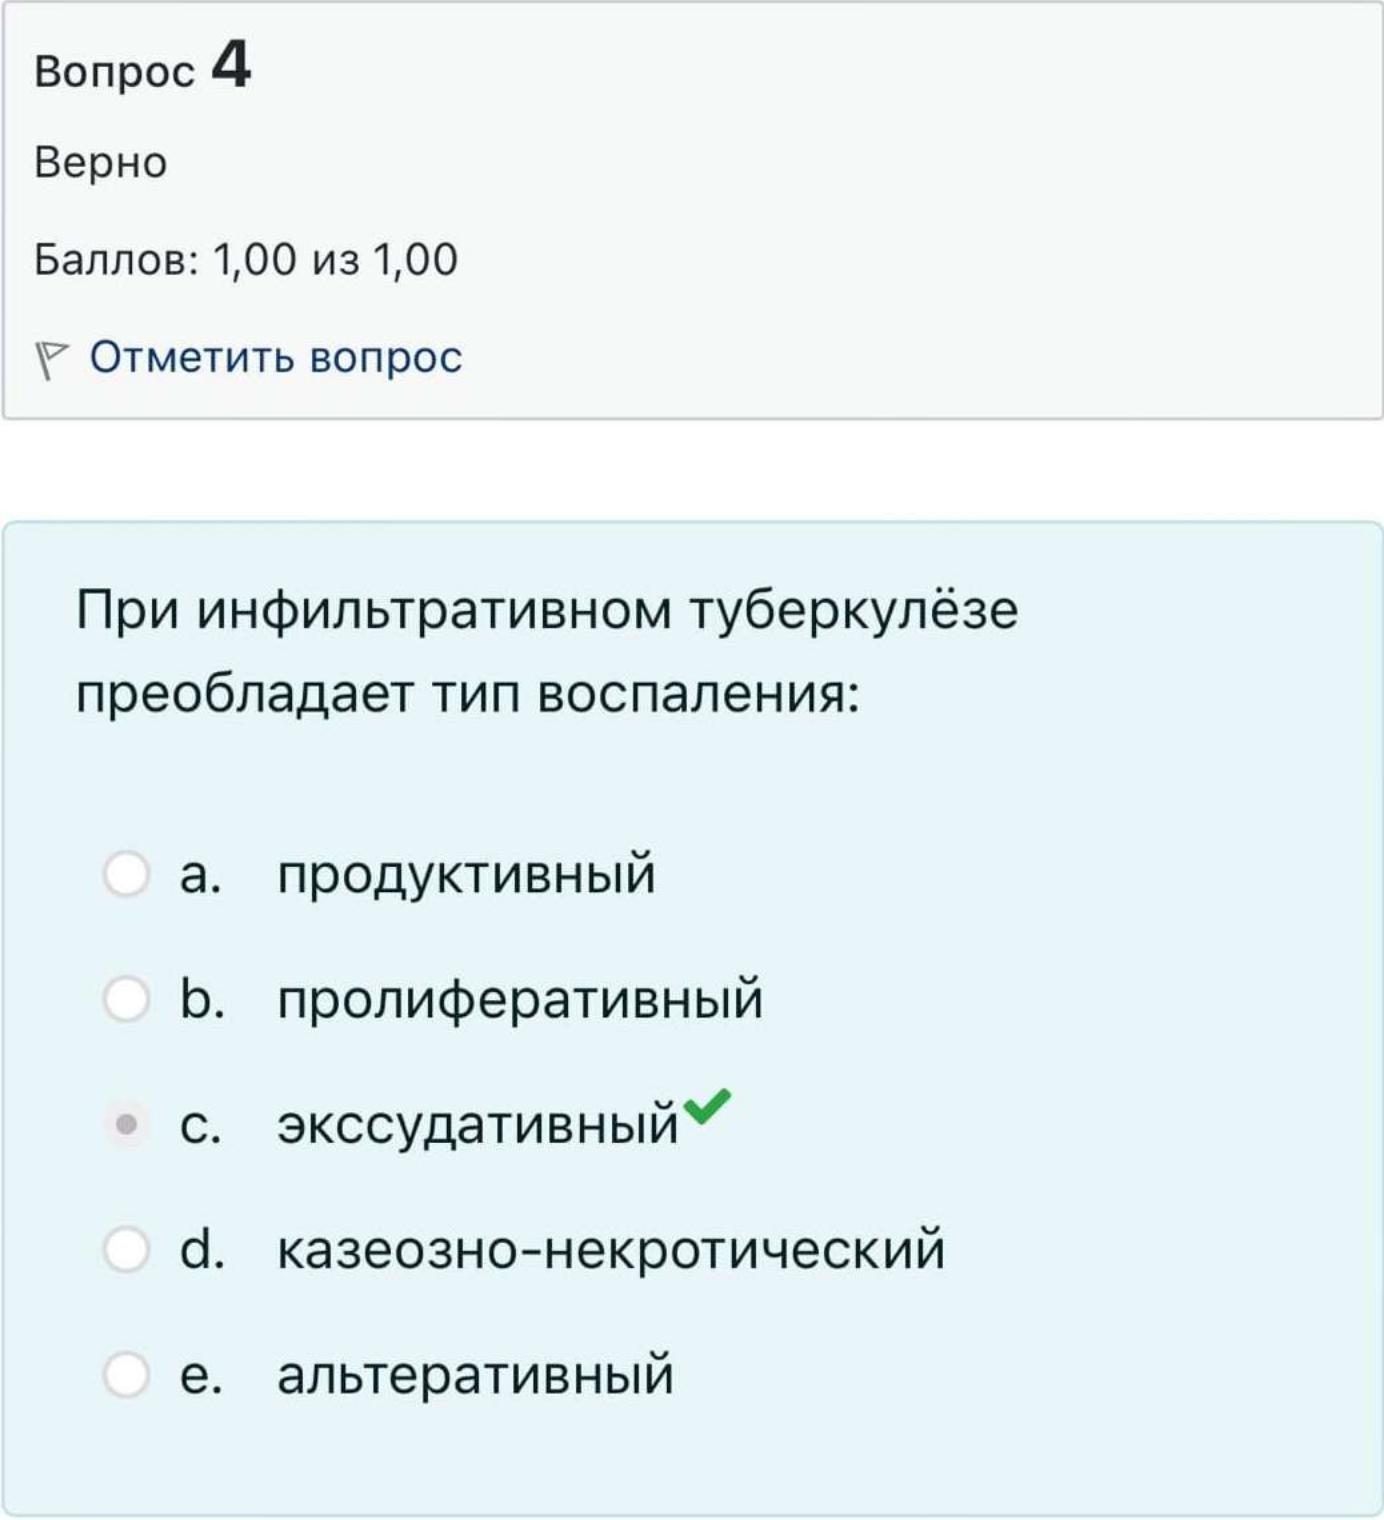Choose the answer пролиферативный

pos(520,1000)
